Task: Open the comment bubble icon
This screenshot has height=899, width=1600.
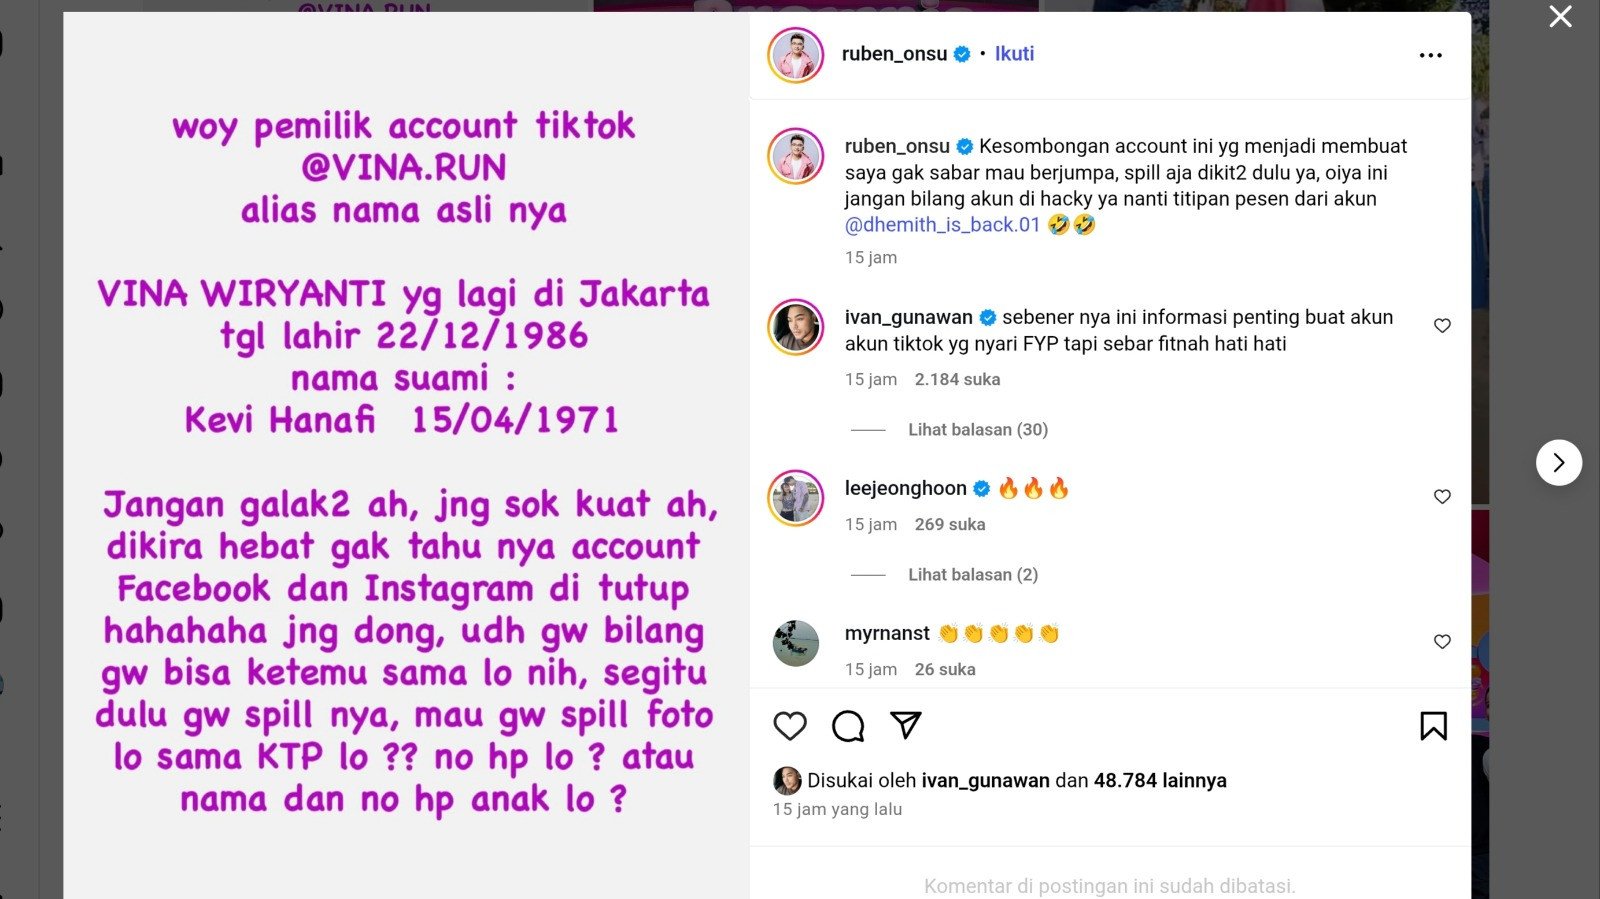Action: pyautogui.click(x=848, y=726)
